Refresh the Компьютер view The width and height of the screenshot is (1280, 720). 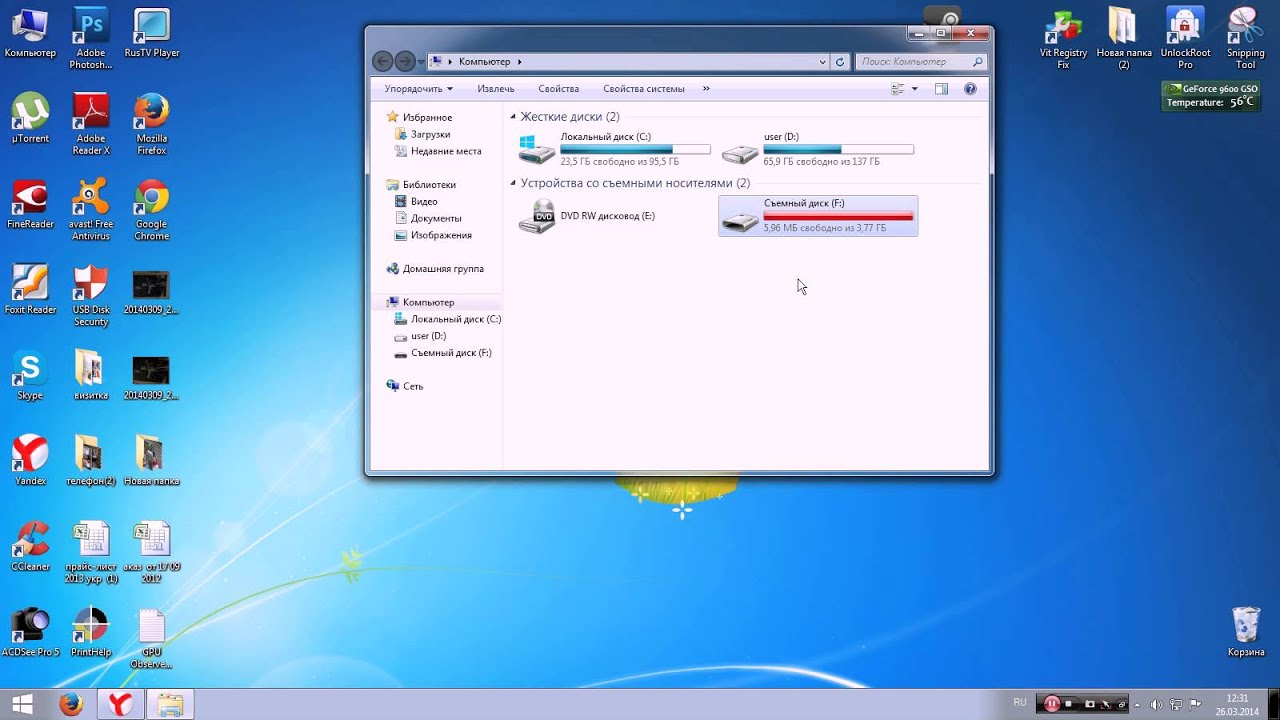(840, 62)
